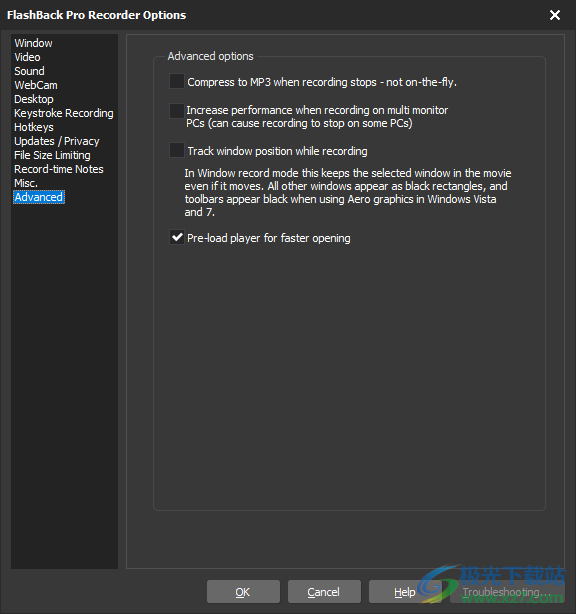
Task: Click Cancel to discard changes
Action: click(x=324, y=592)
